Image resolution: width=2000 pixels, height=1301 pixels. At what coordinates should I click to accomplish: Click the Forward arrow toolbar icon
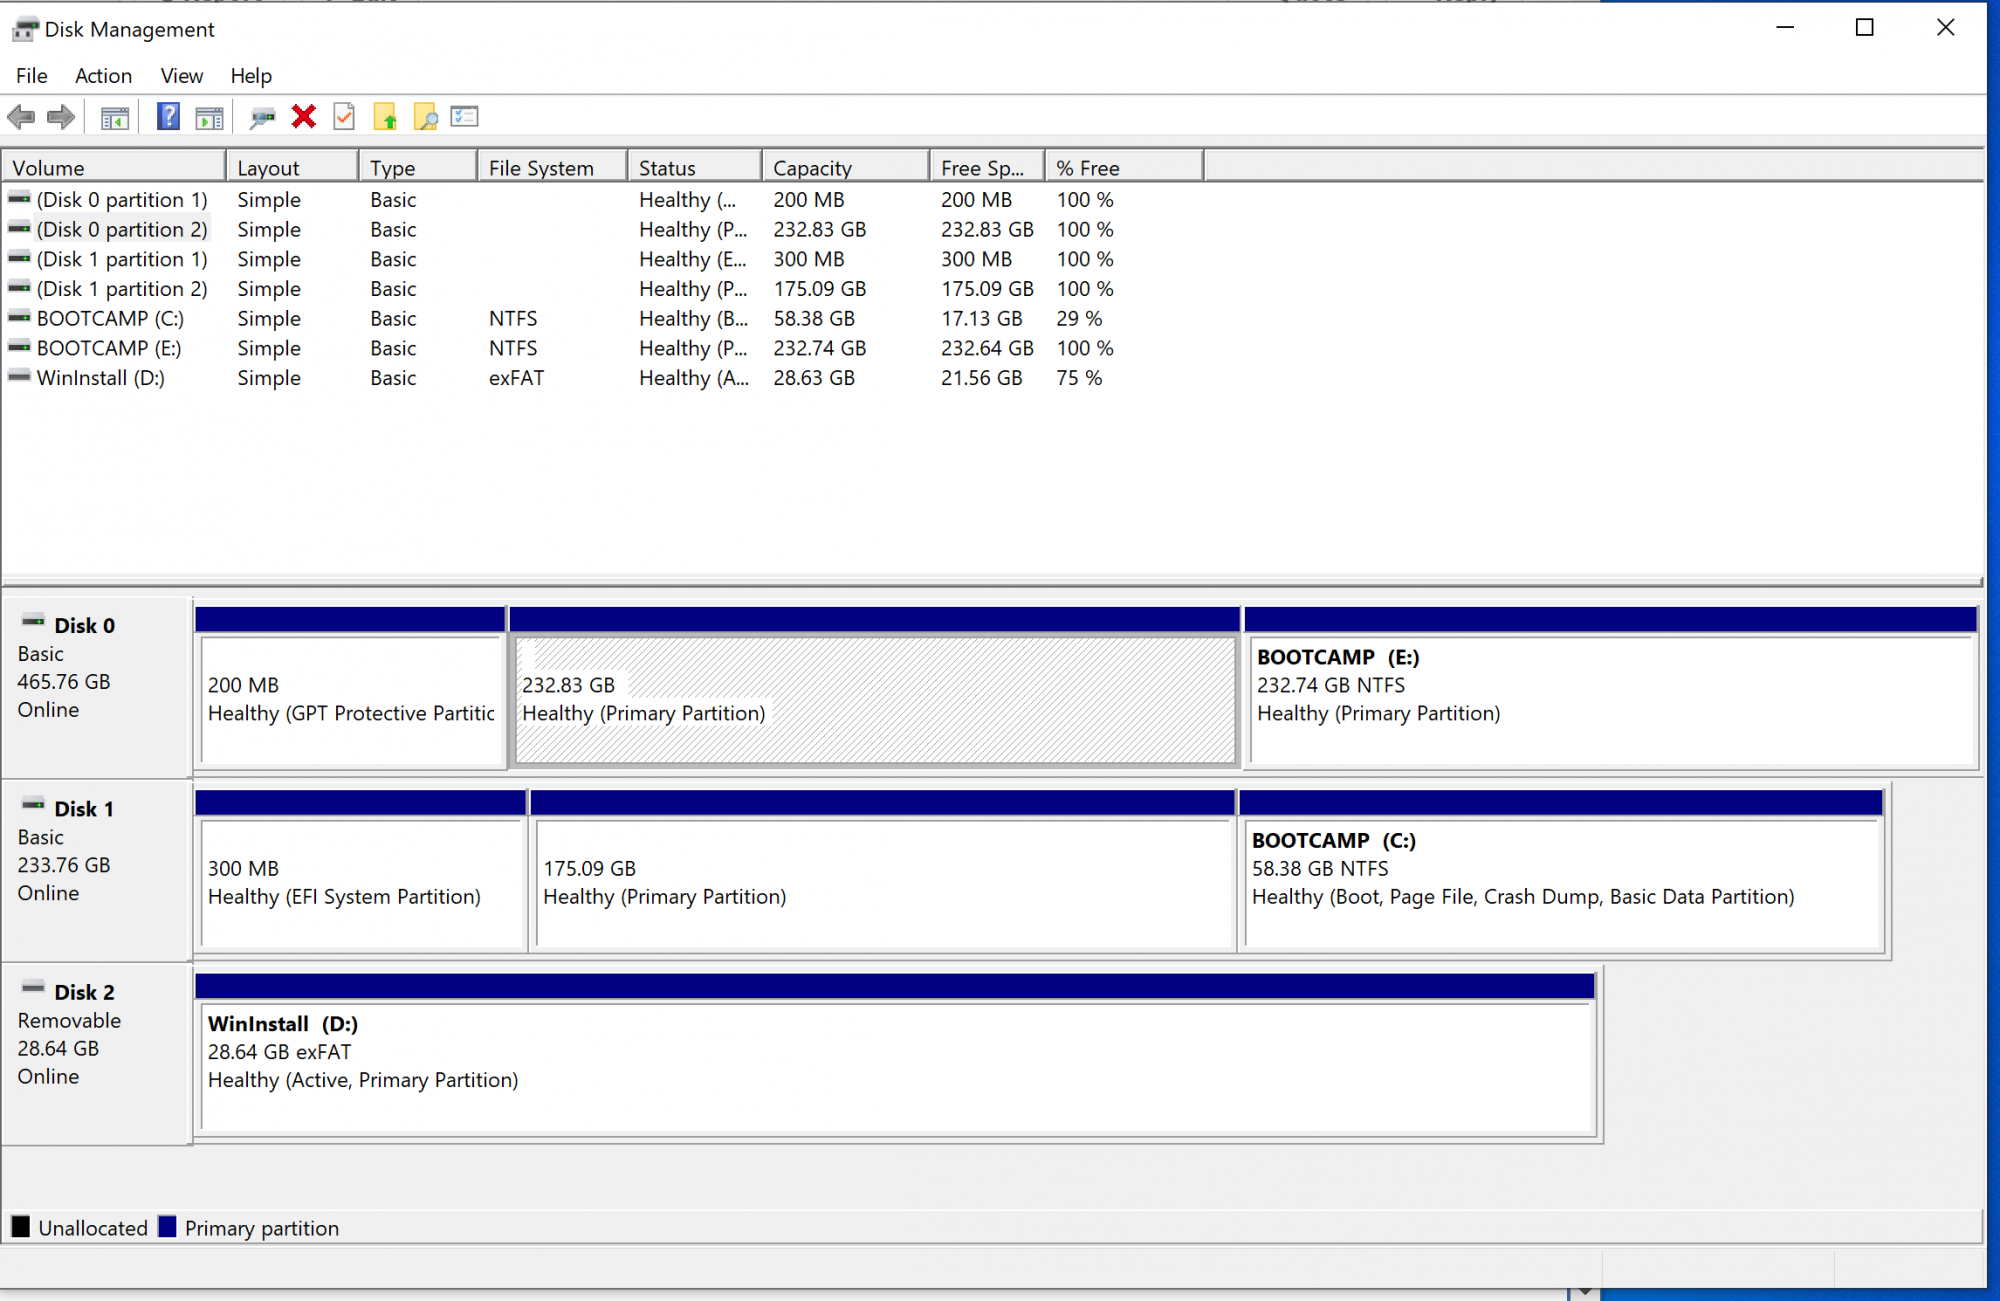[61, 118]
